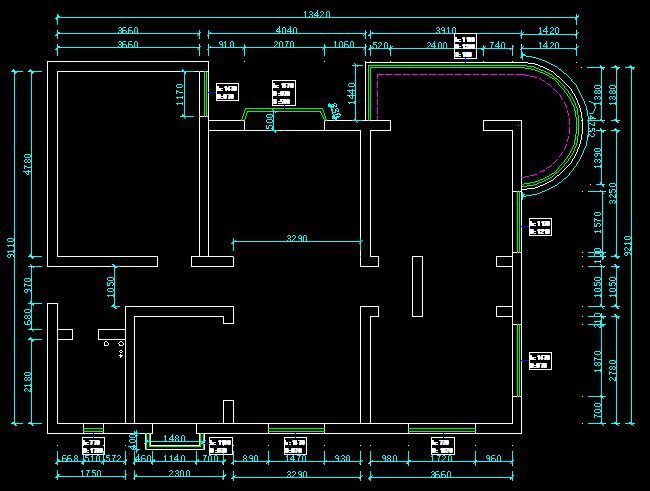This screenshot has height=491, width=650.
Task: Click the 2400 dimension above the bay window
Action: click(x=437, y=45)
